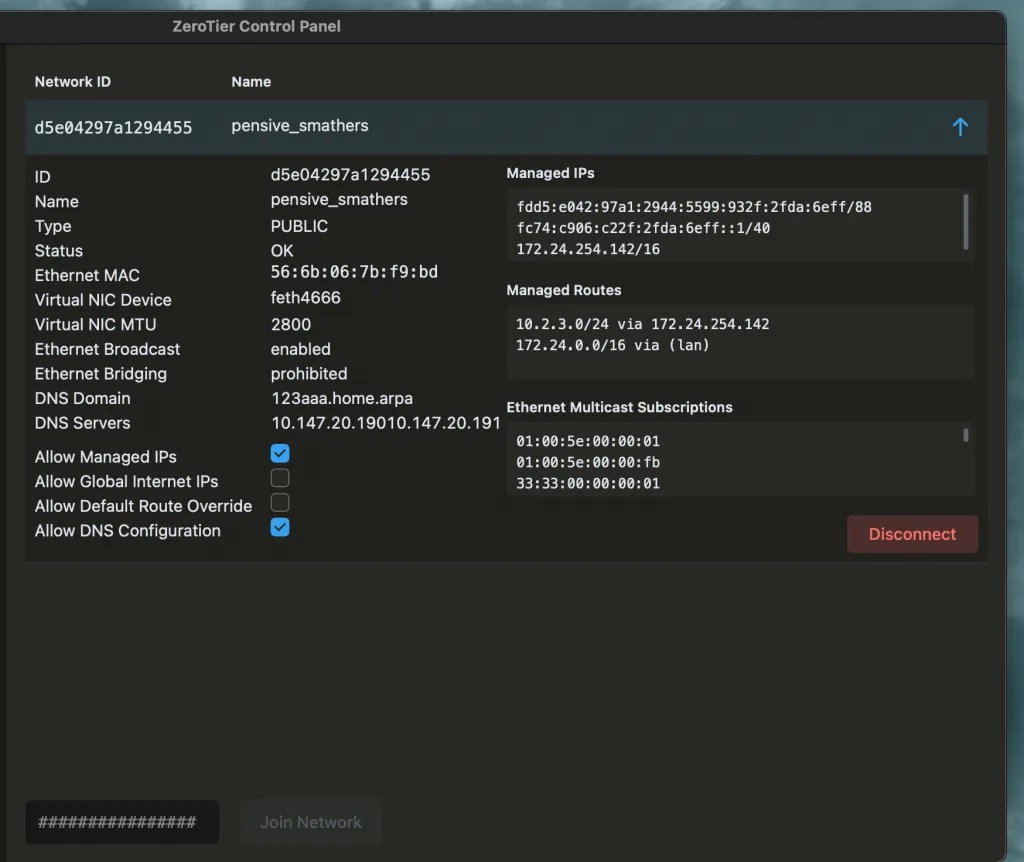The image size is (1024, 862).
Task: Click route 10.2.3.0/24 via 172.24.254.142
Action: coord(643,324)
